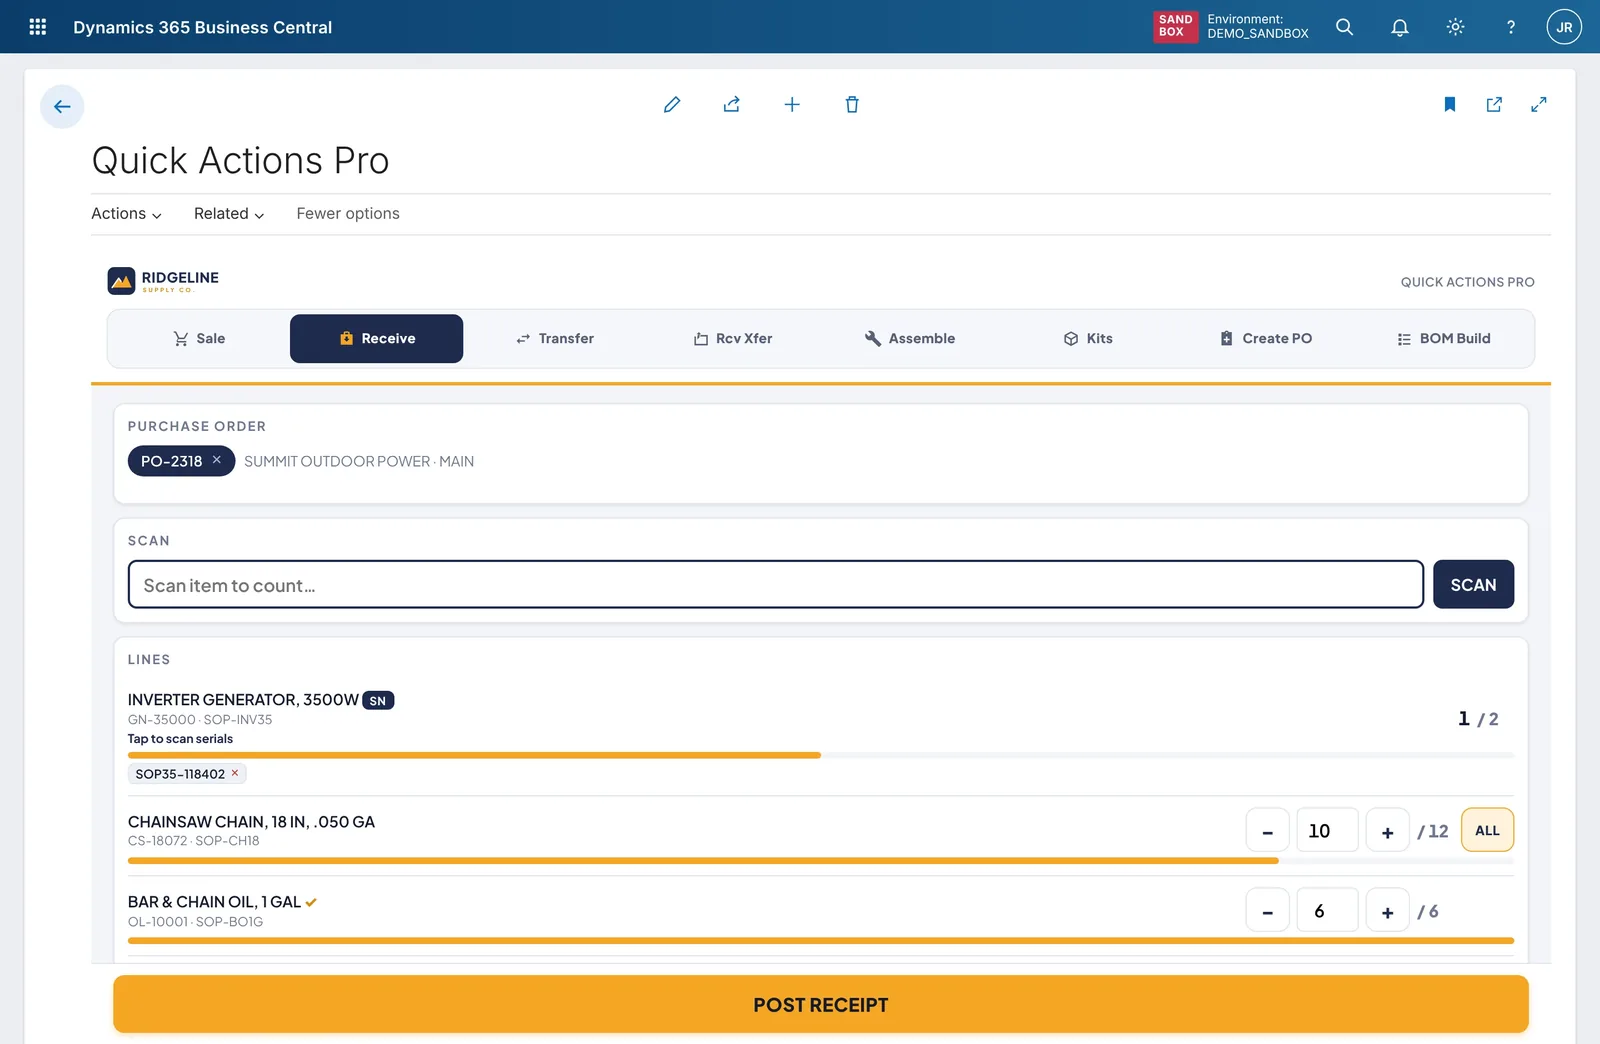Click the bookmark icon

tap(1449, 104)
